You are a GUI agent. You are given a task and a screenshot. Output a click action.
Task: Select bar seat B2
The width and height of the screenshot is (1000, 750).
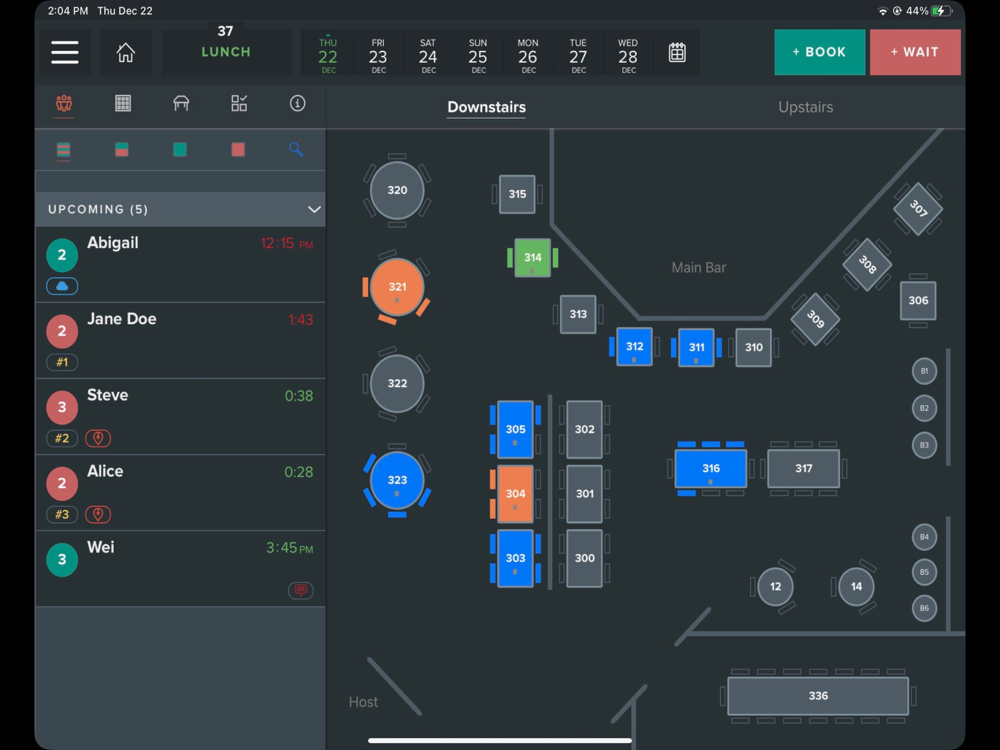[x=924, y=408]
